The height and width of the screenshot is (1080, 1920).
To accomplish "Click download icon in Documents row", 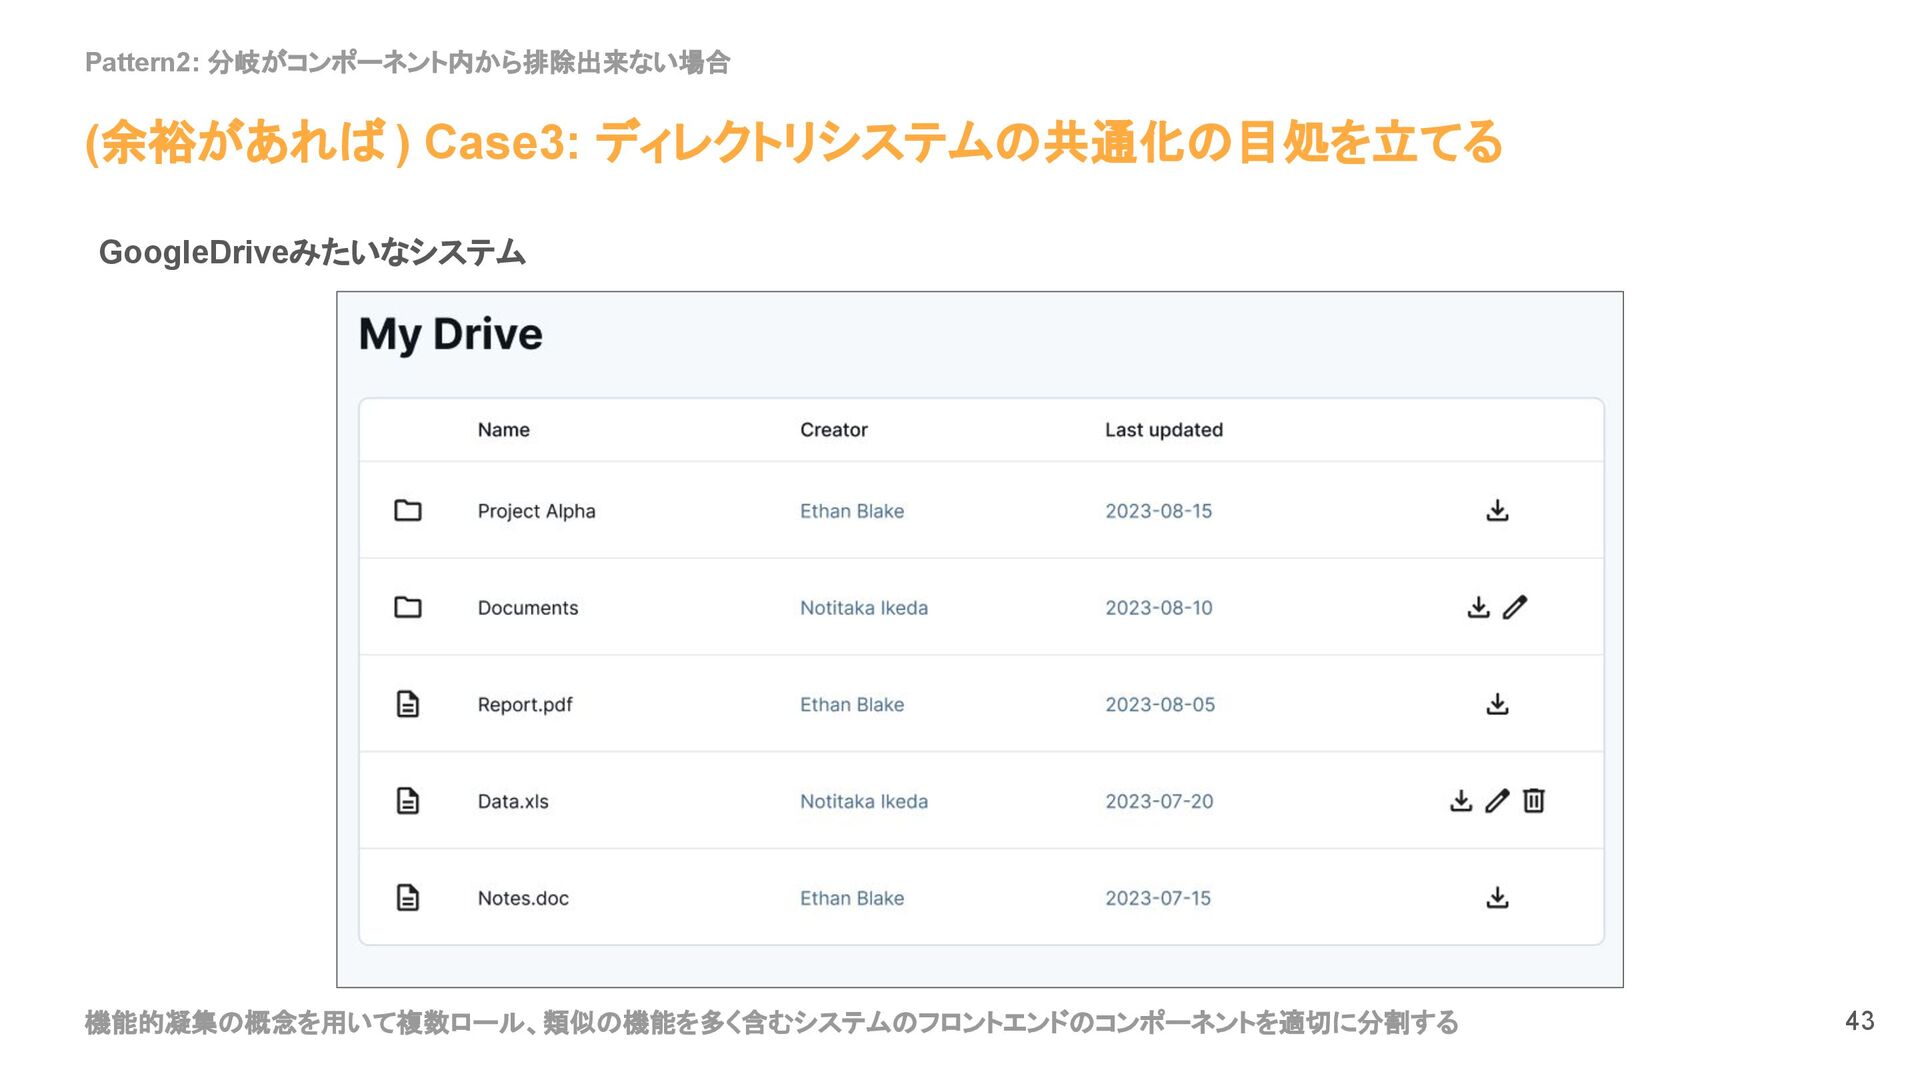I will 1478,607.
